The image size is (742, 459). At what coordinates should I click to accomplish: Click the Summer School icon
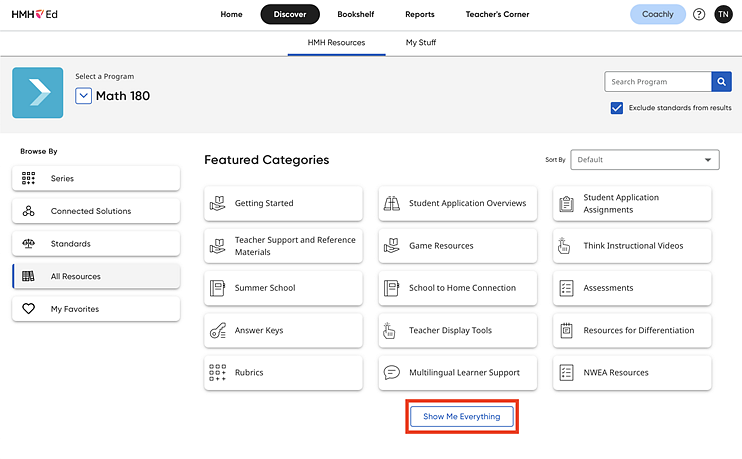point(217,288)
